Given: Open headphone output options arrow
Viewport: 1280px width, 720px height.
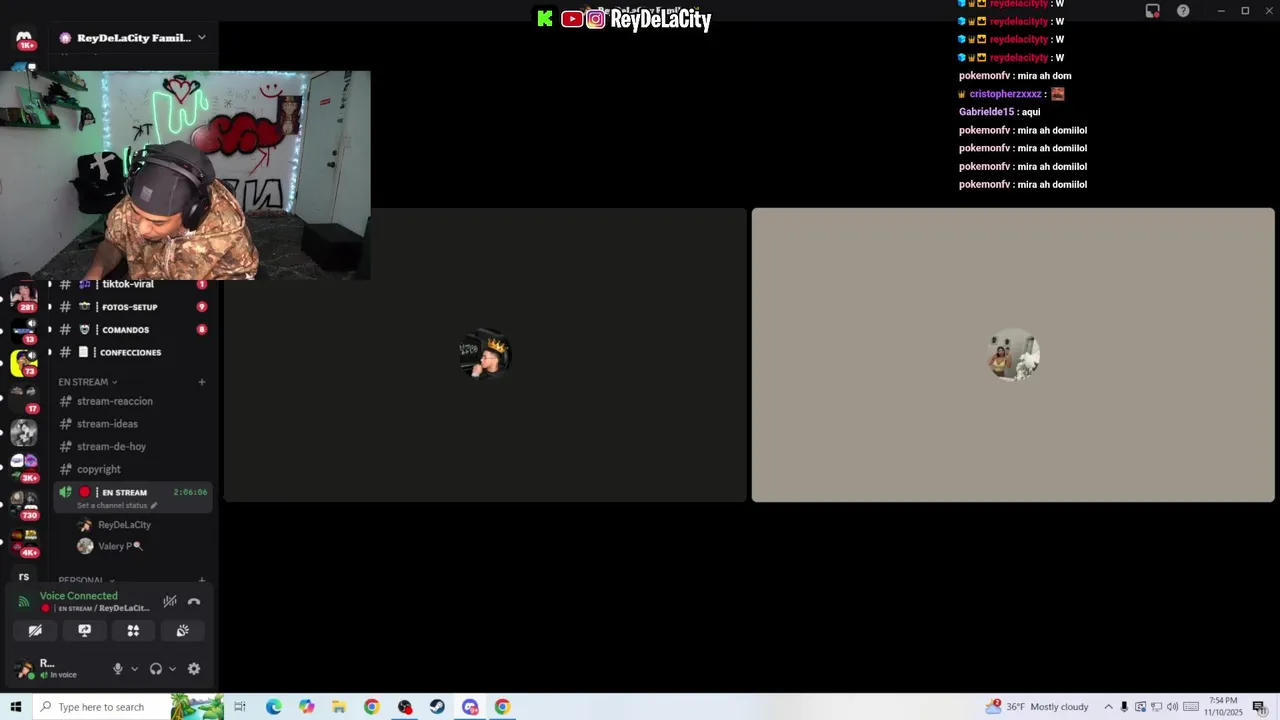Looking at the screenshot, I should point(172,669).
